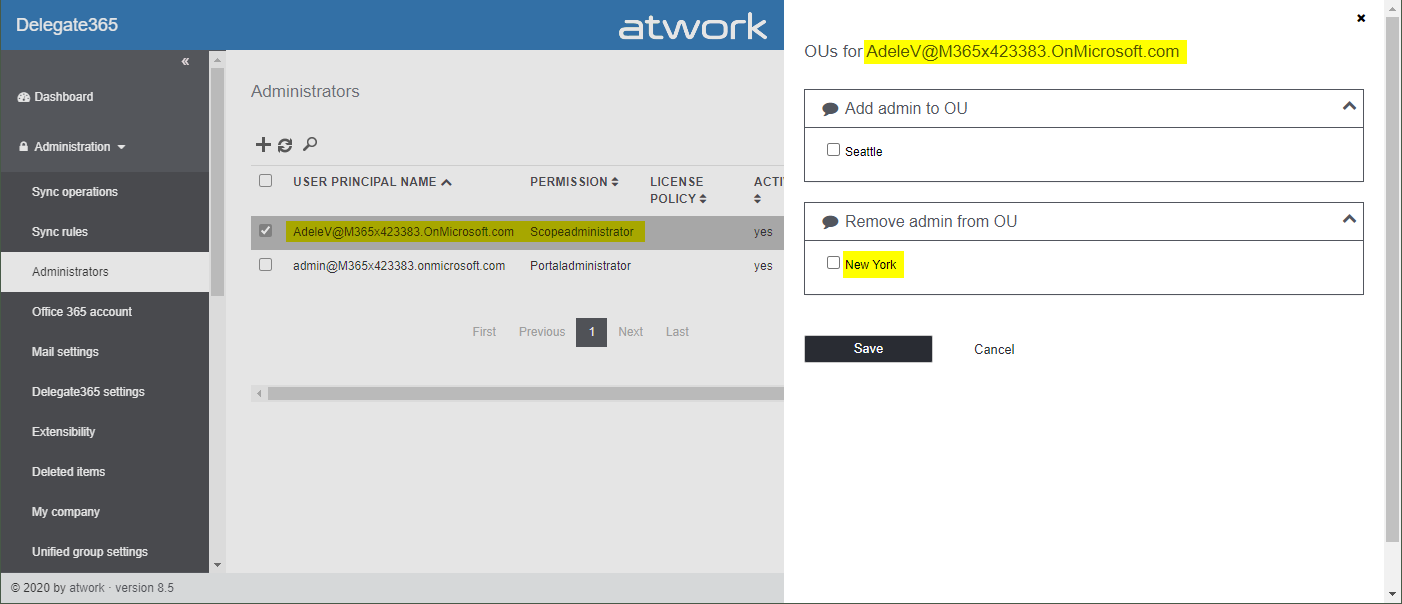Sort by User Principal Name column
Viewport: 1402px width, 604px height.
tap(372, 182)
